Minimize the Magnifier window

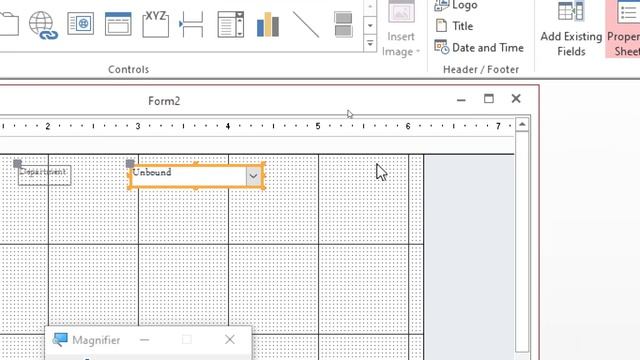[x=144, y=340]
